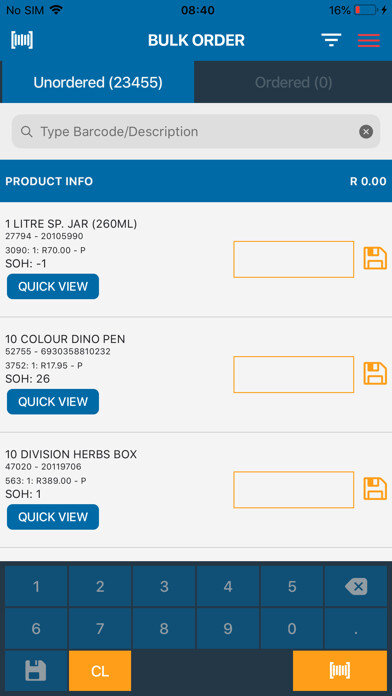The image size is (392, 696).
Task: Select quantity box for 10 COLOUR DINO PEN
Action: (293, 374)
